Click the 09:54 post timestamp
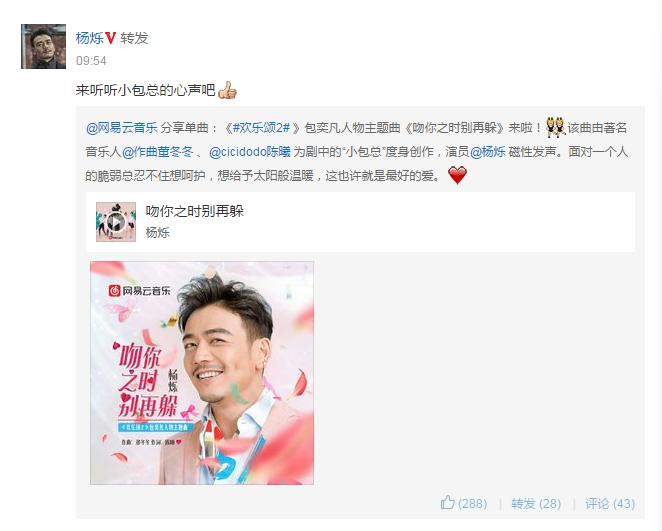Viewport: 662px width, 531px height. point(91,61)
